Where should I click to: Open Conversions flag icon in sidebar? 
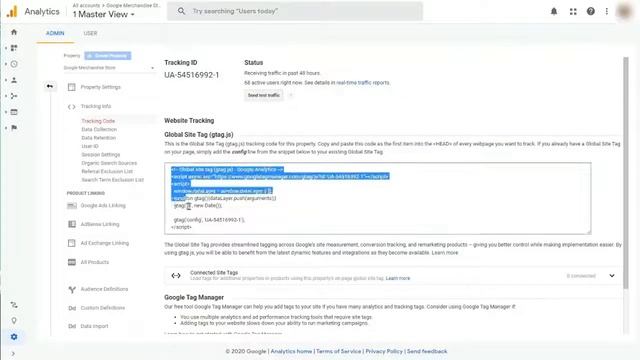pyautogui.click(x=14, y=128)
